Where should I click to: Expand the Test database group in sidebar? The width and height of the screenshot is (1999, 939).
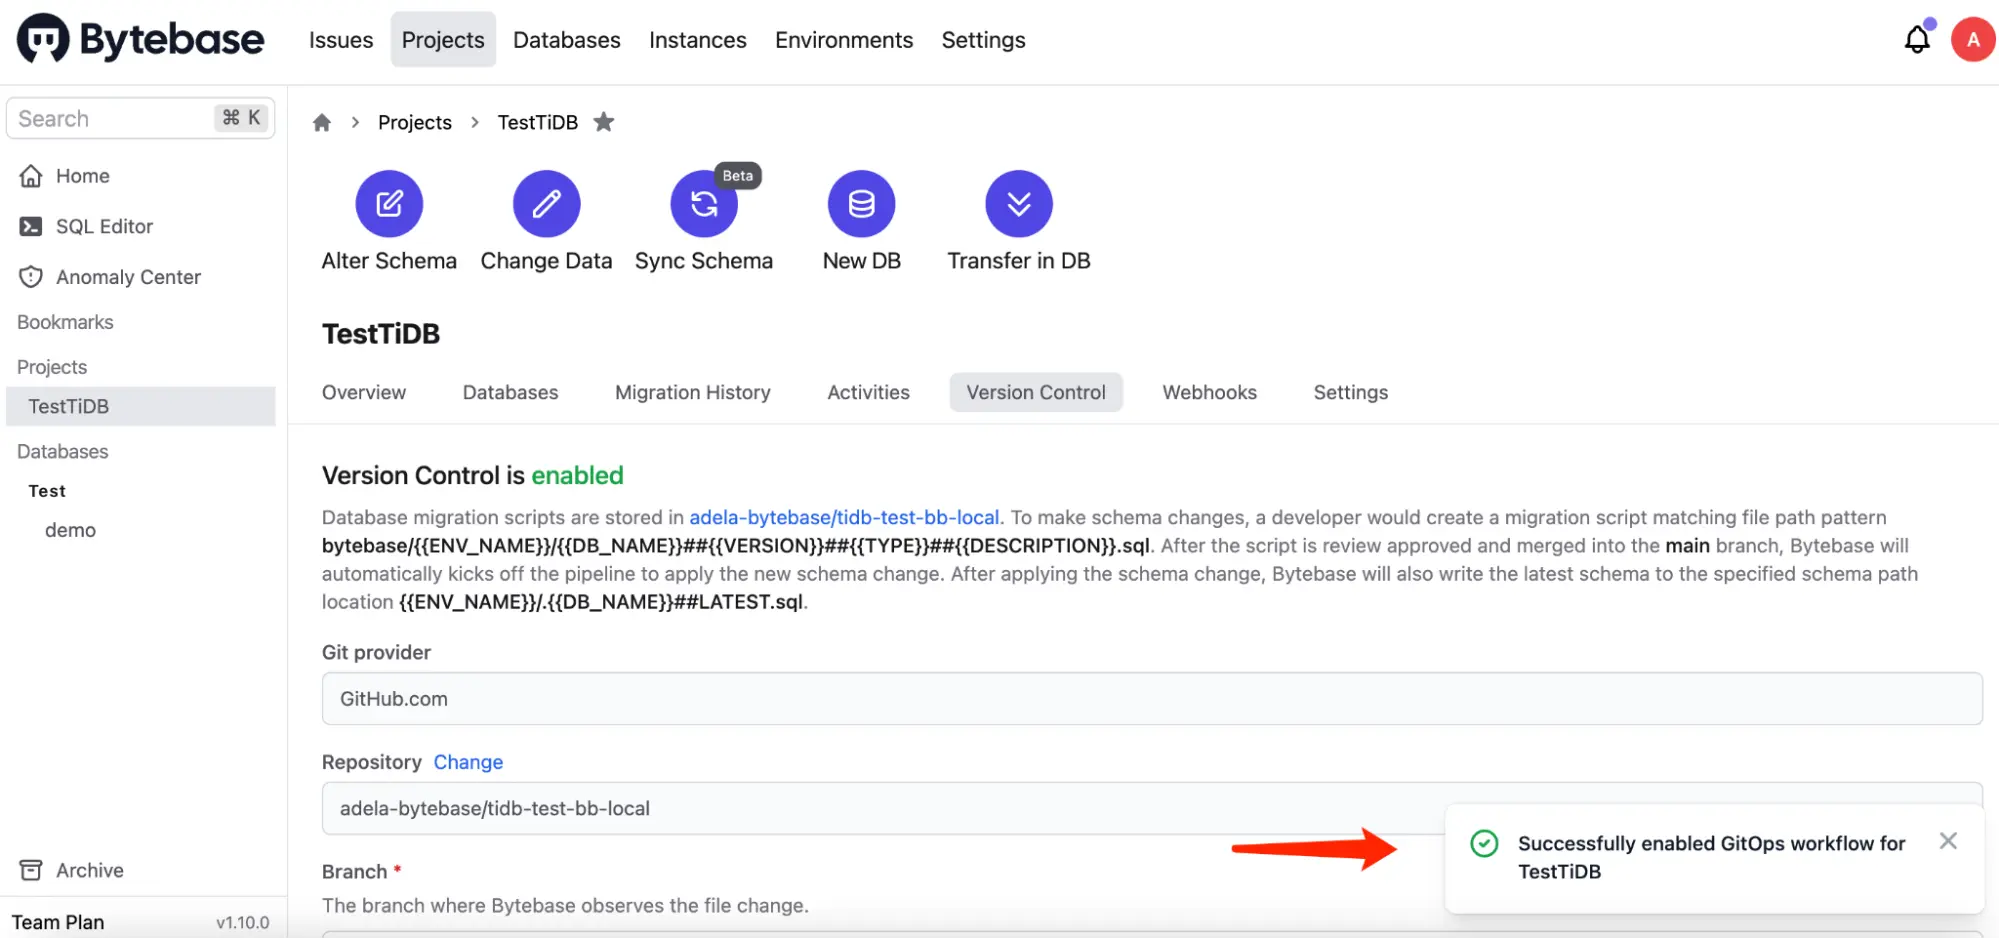(x=46, y=490)
